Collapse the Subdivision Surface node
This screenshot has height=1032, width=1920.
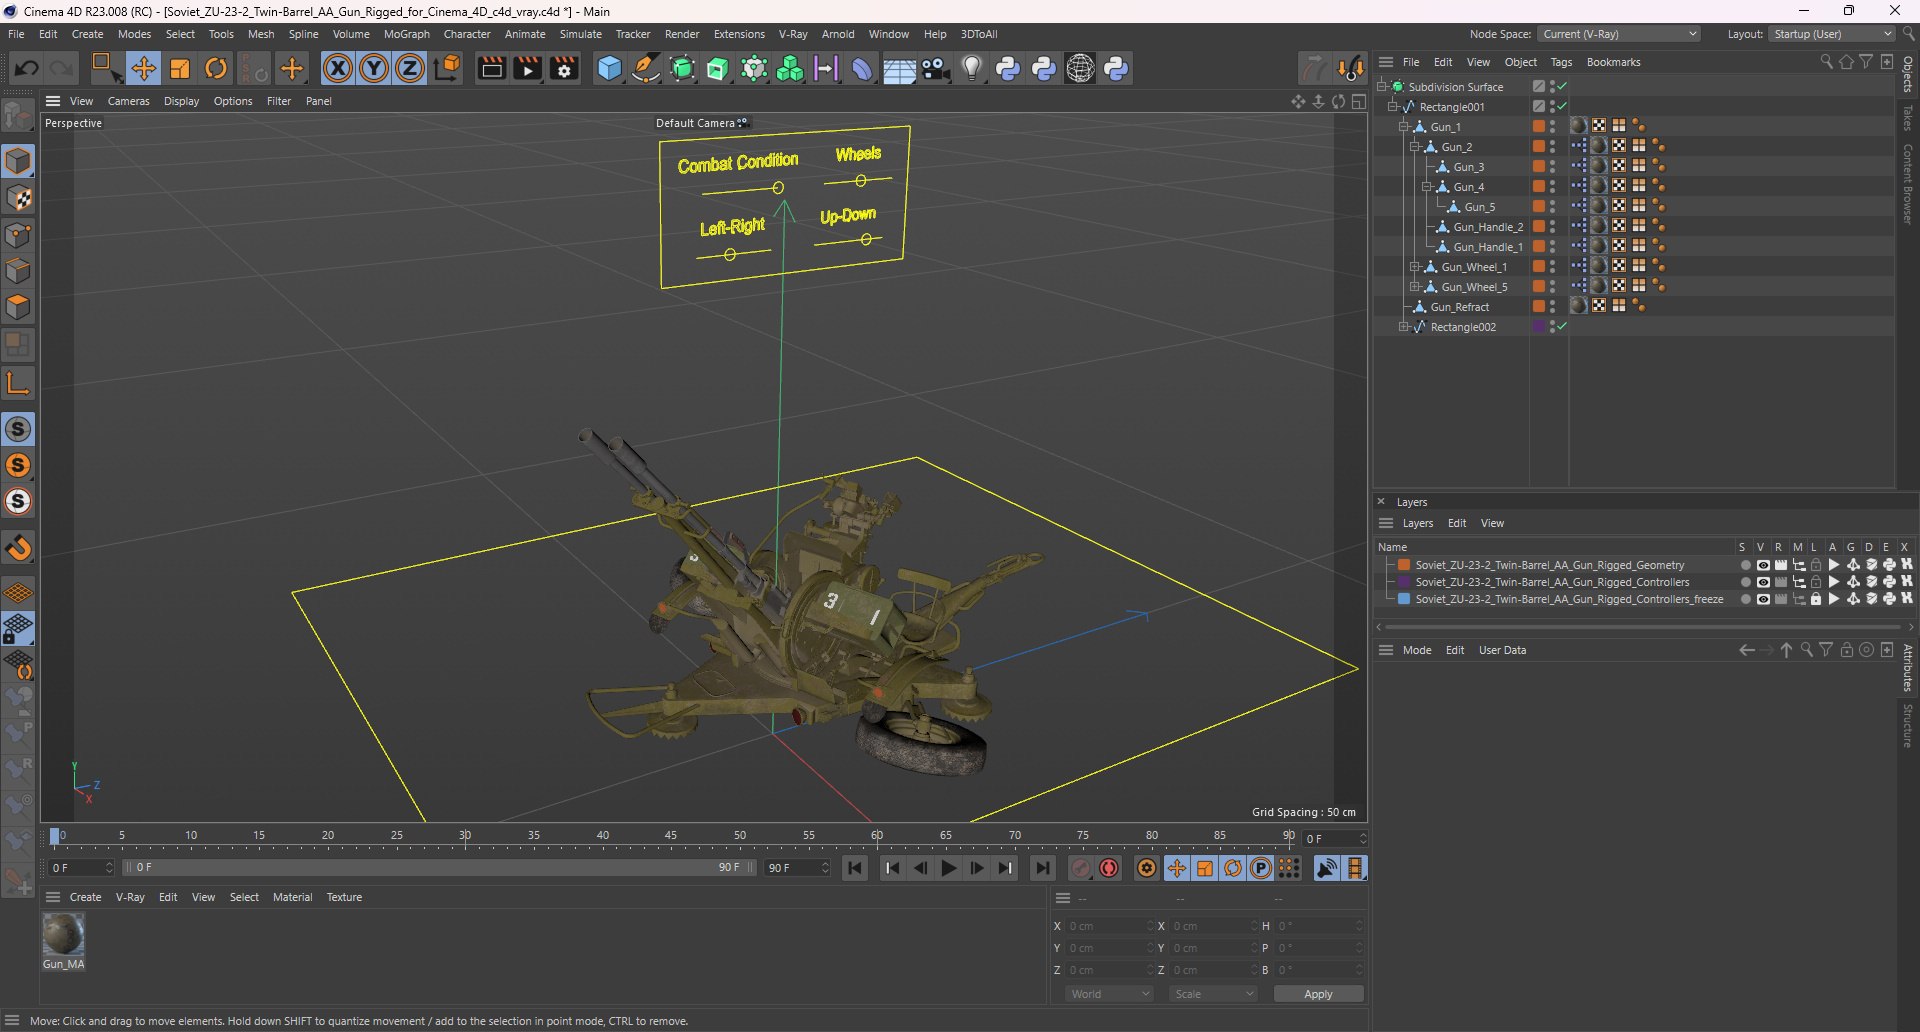pos(1382,87)
